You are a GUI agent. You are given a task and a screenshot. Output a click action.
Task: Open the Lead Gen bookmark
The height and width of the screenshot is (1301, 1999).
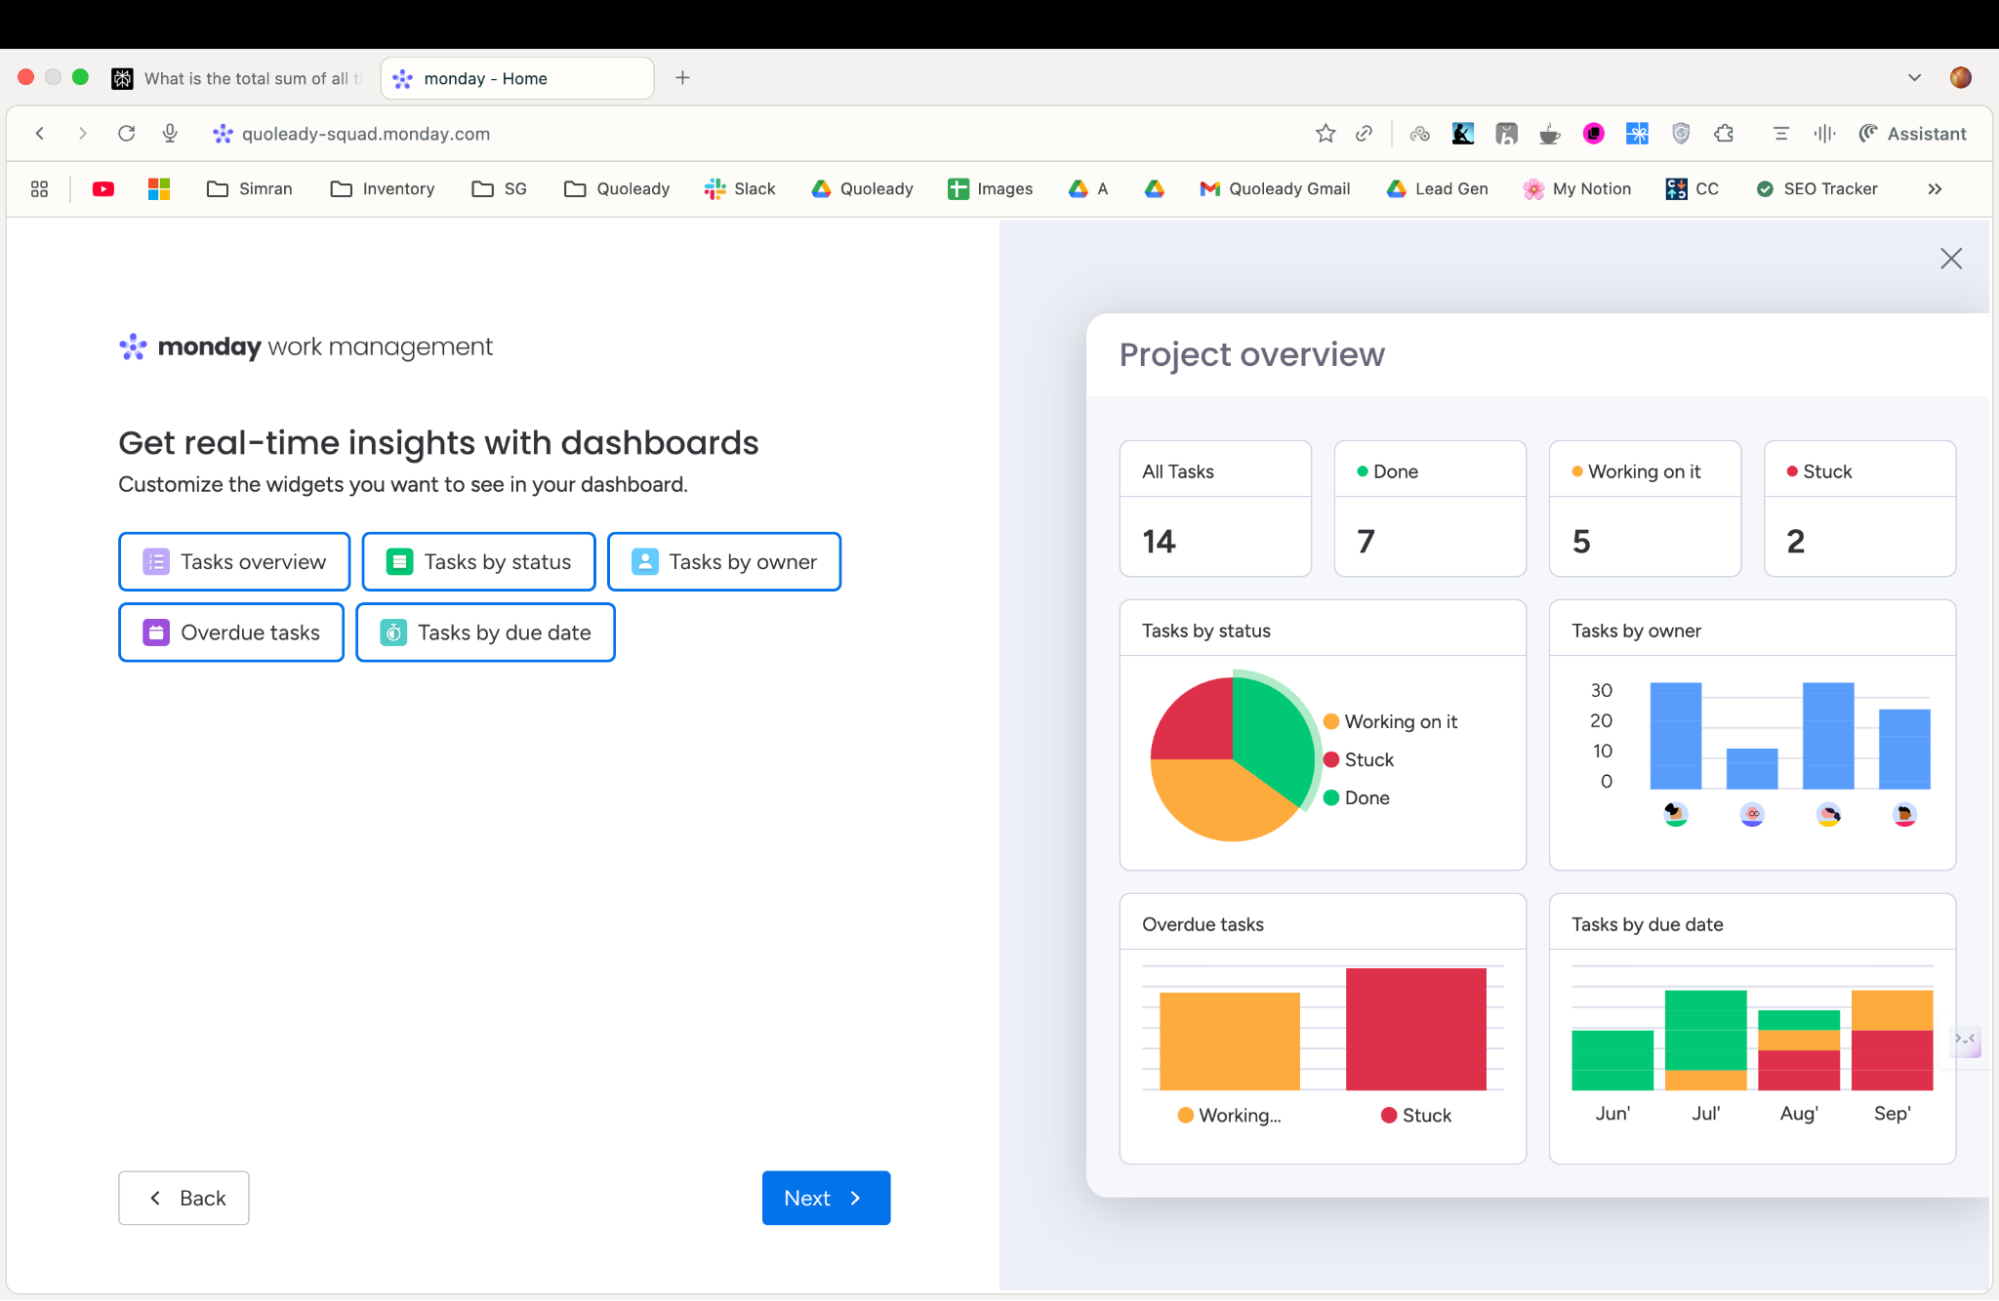pyautogui.click(x=1436, y=188)
